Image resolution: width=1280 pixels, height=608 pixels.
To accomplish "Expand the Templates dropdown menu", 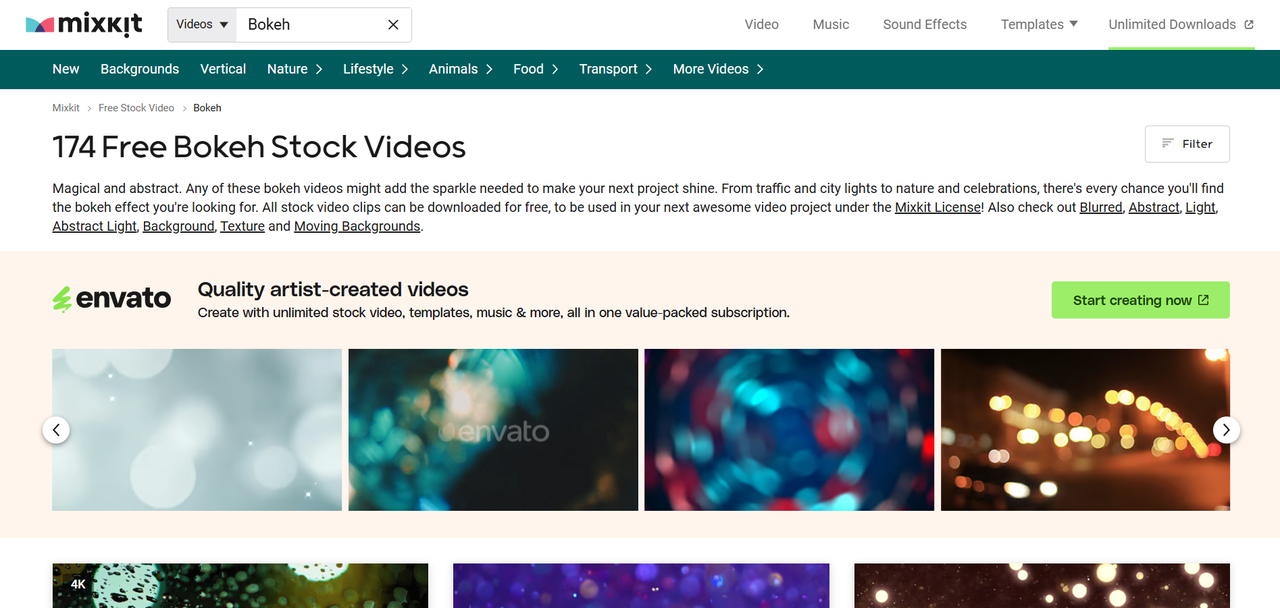I will pyautogui.click(x=1039, y=24).
